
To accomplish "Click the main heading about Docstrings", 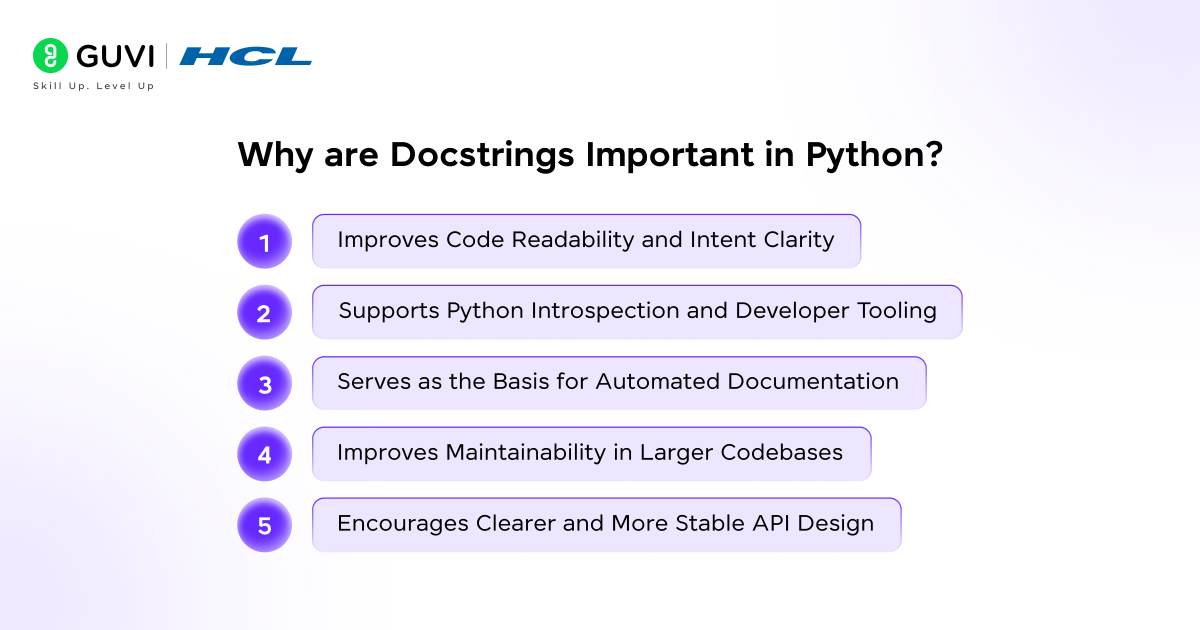I will tap(590, 155).
